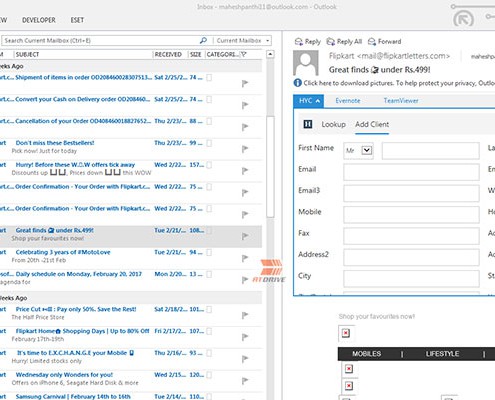This screenshot has width=495, height=400.
Task: Flag the Celebrating 3 years of #MotoLove email
Action: point(245,258)
